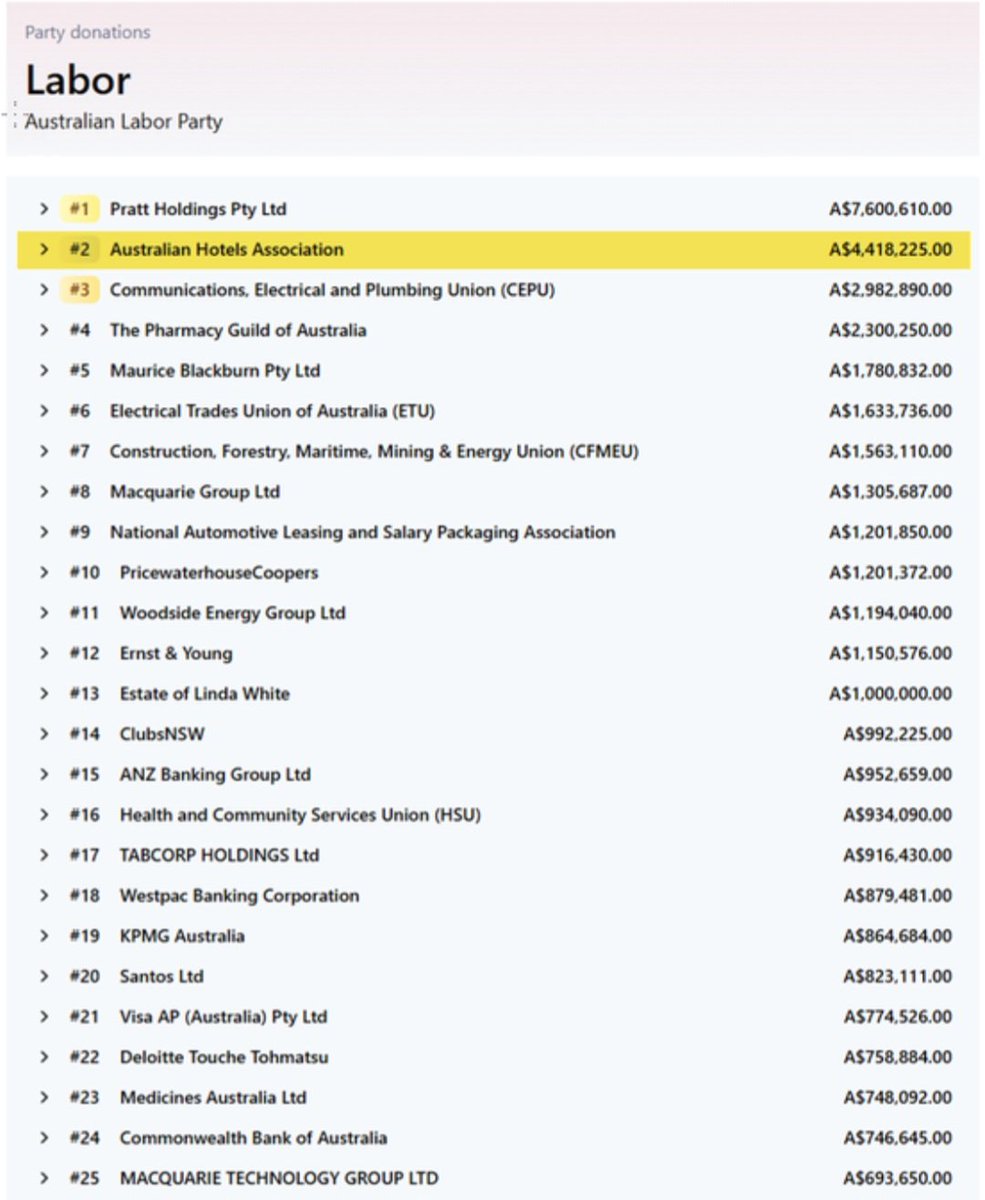Click the #3 rank badge
This screenshot has width=985, height=1200.
point(80,290)
